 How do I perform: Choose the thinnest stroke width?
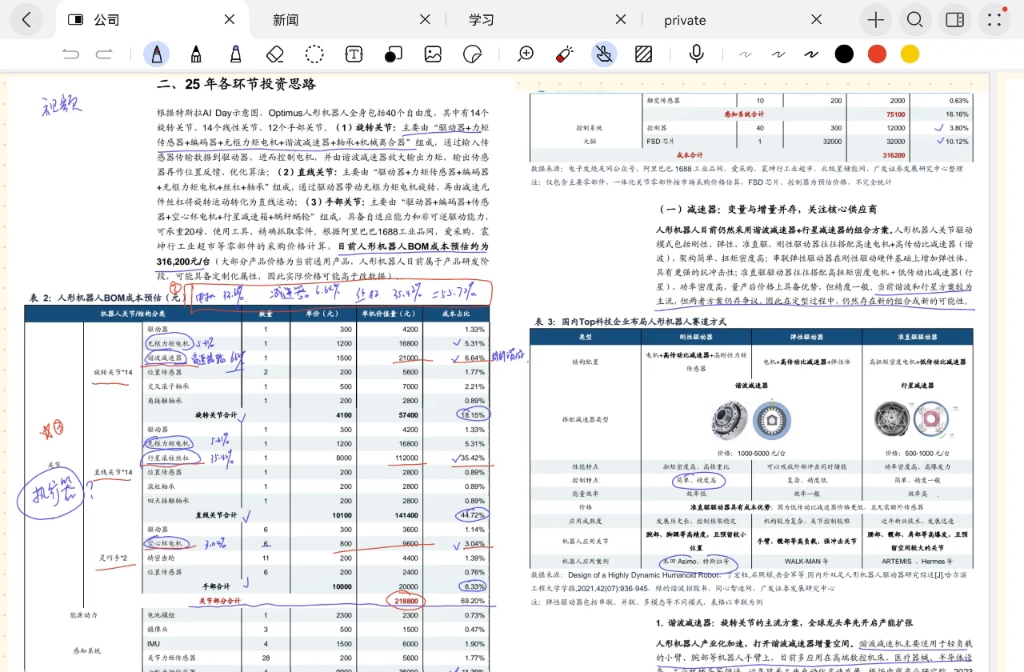click(x=745, y=54)
